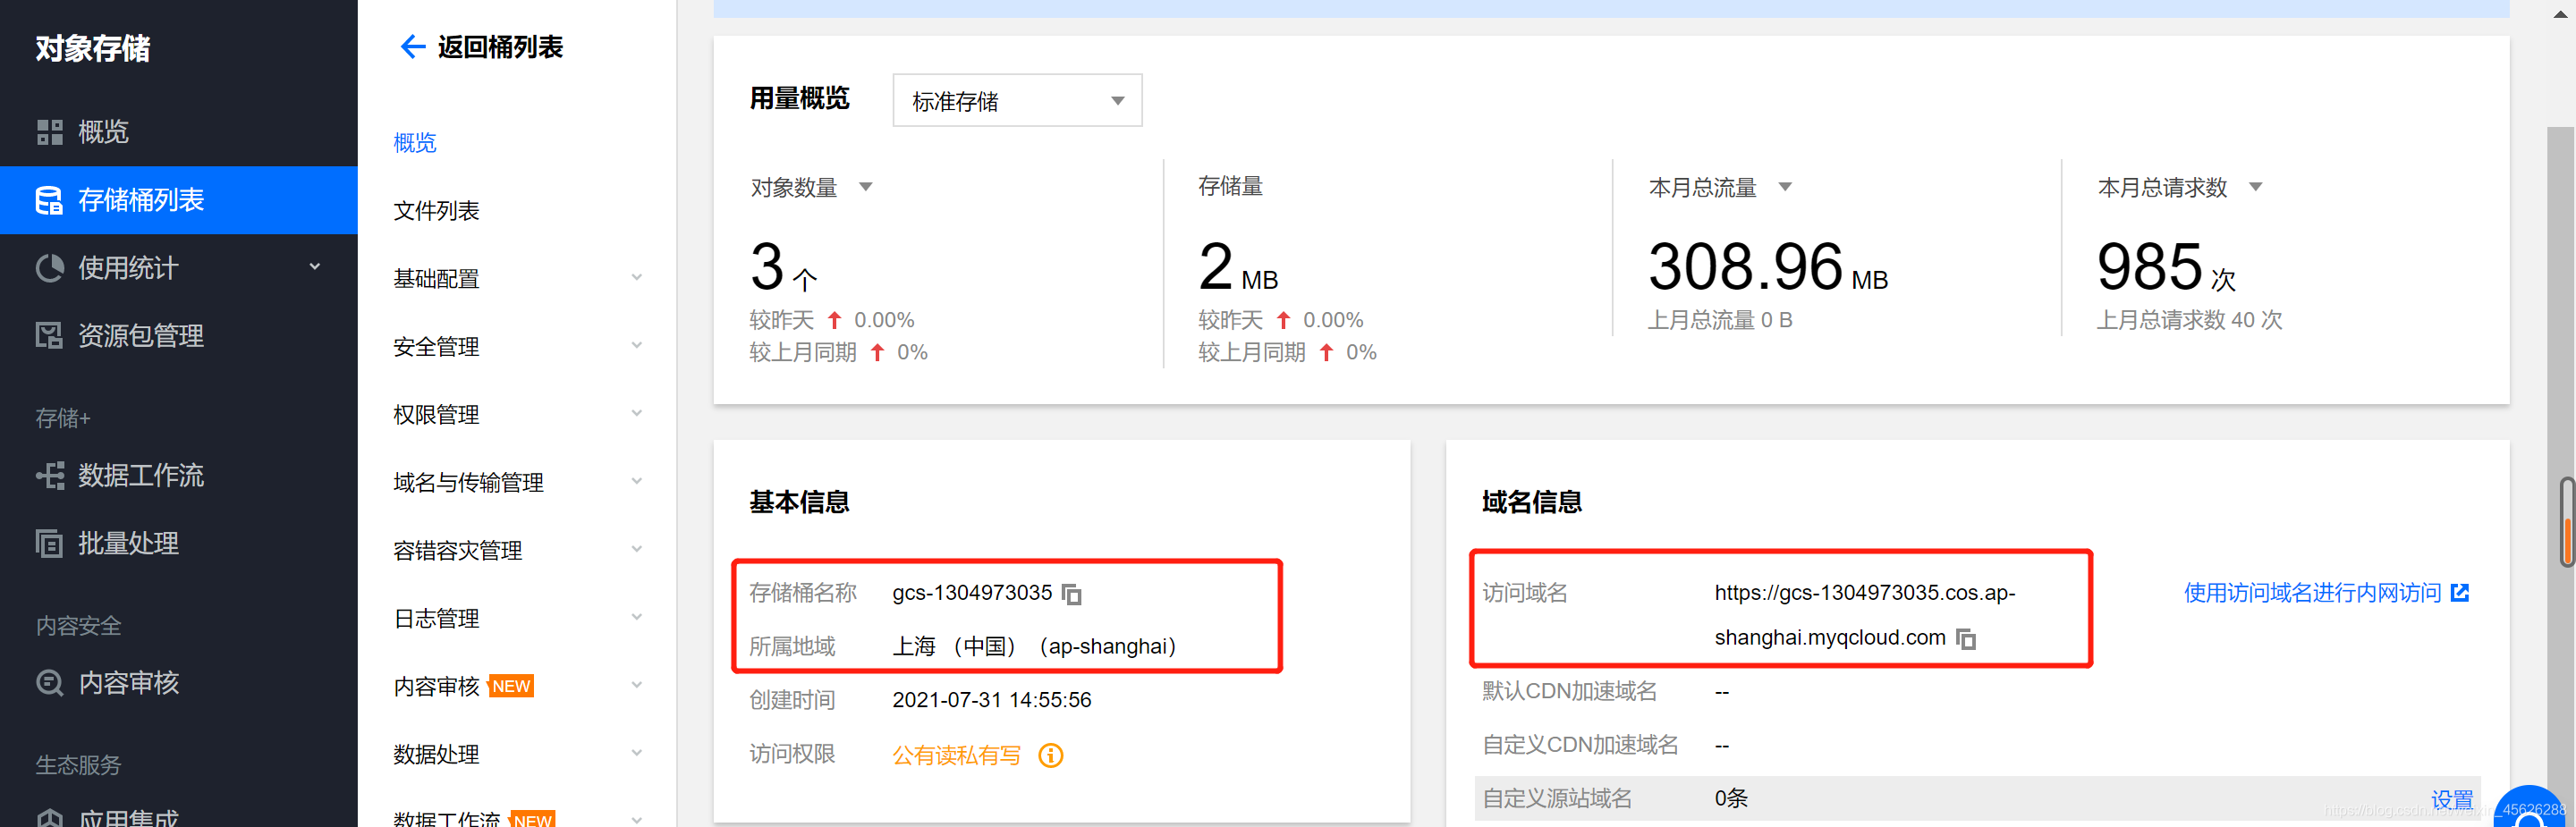2576x827 pixels.
Task: Open the 对象数量 metric dropdown arrow
Action: pos(866,186)
